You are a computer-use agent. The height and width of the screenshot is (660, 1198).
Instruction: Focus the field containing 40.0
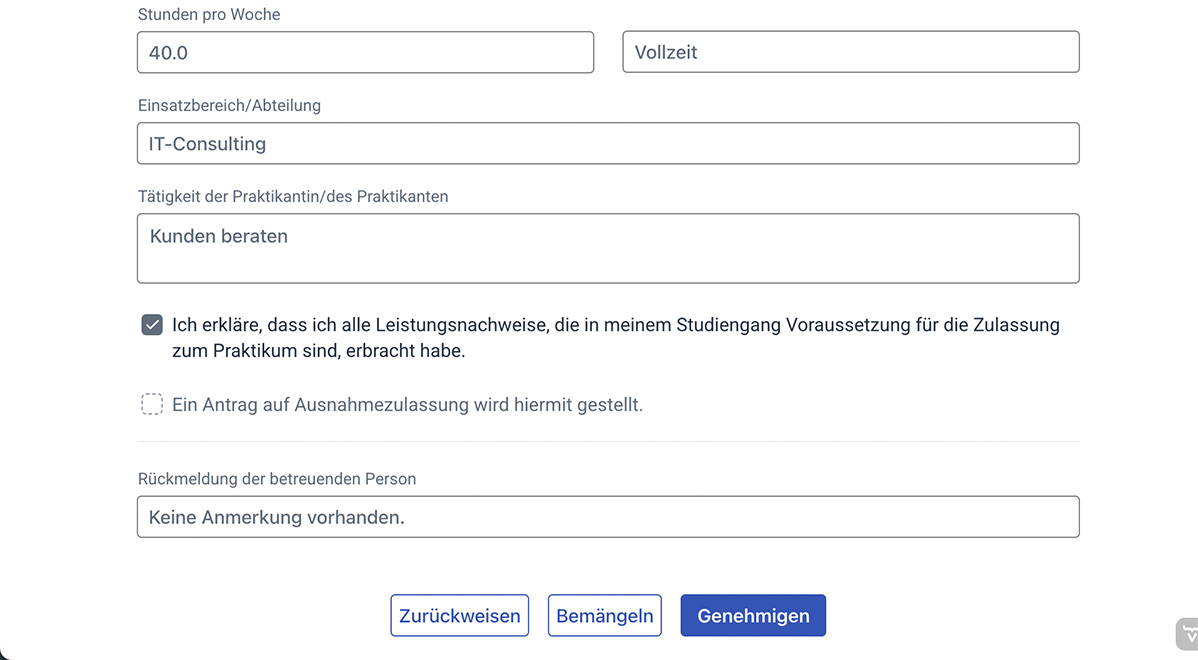[365, 52]
